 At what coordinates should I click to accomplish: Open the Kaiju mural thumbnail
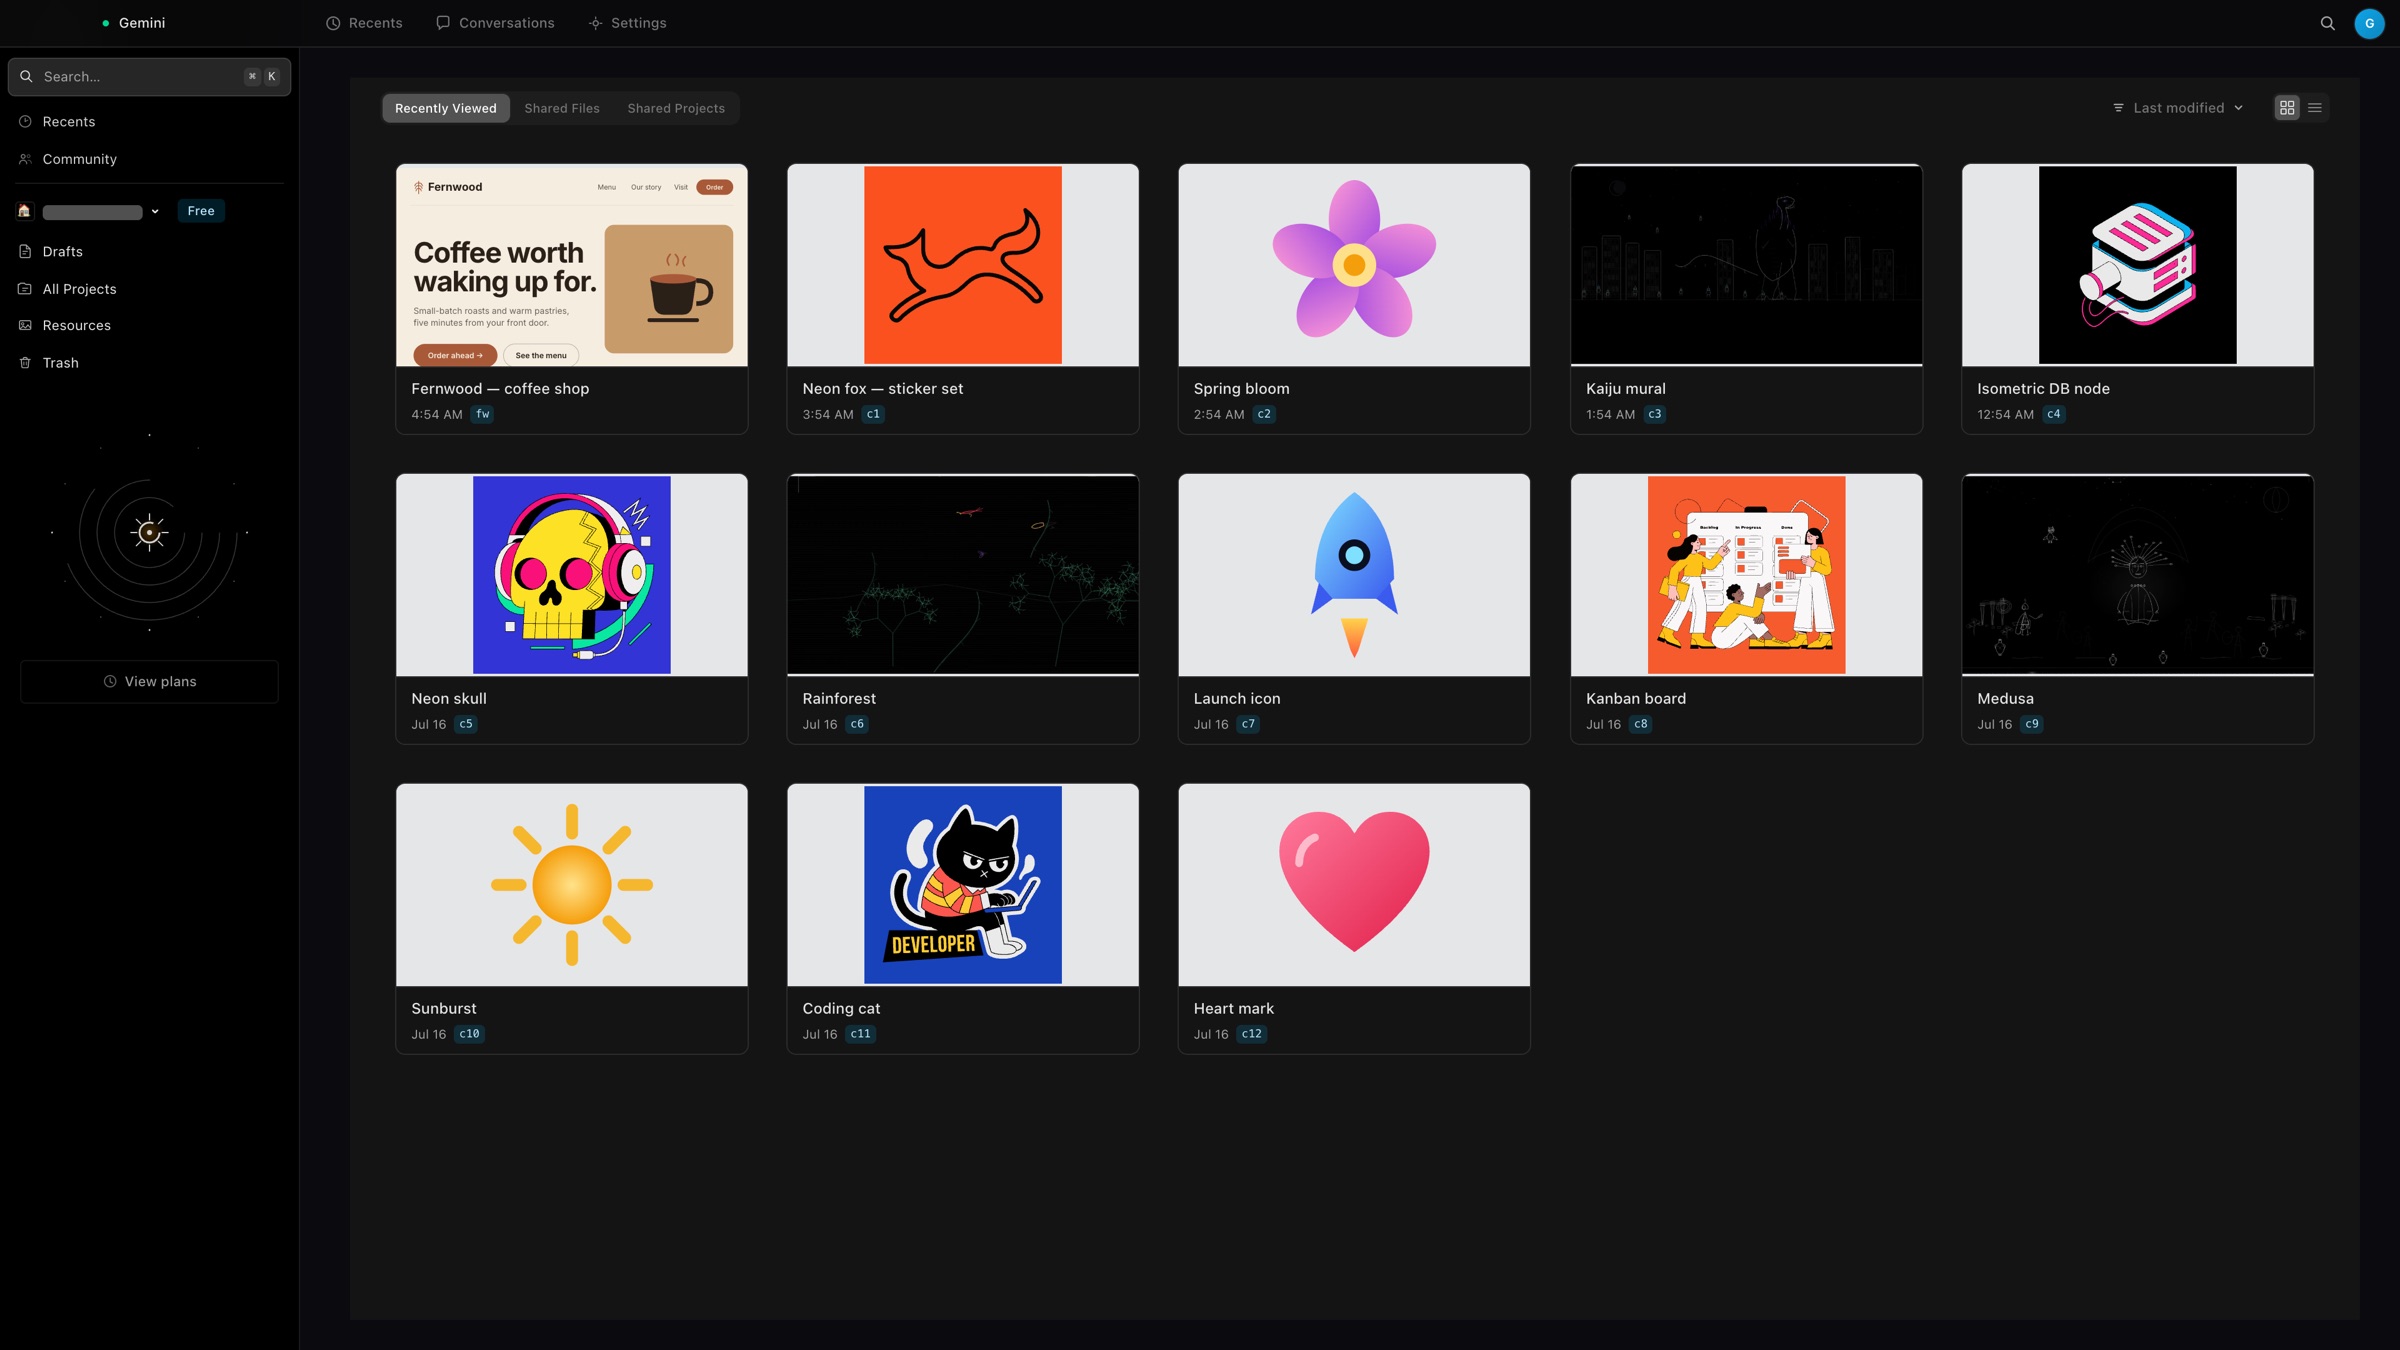click(x=1746, y=265)
